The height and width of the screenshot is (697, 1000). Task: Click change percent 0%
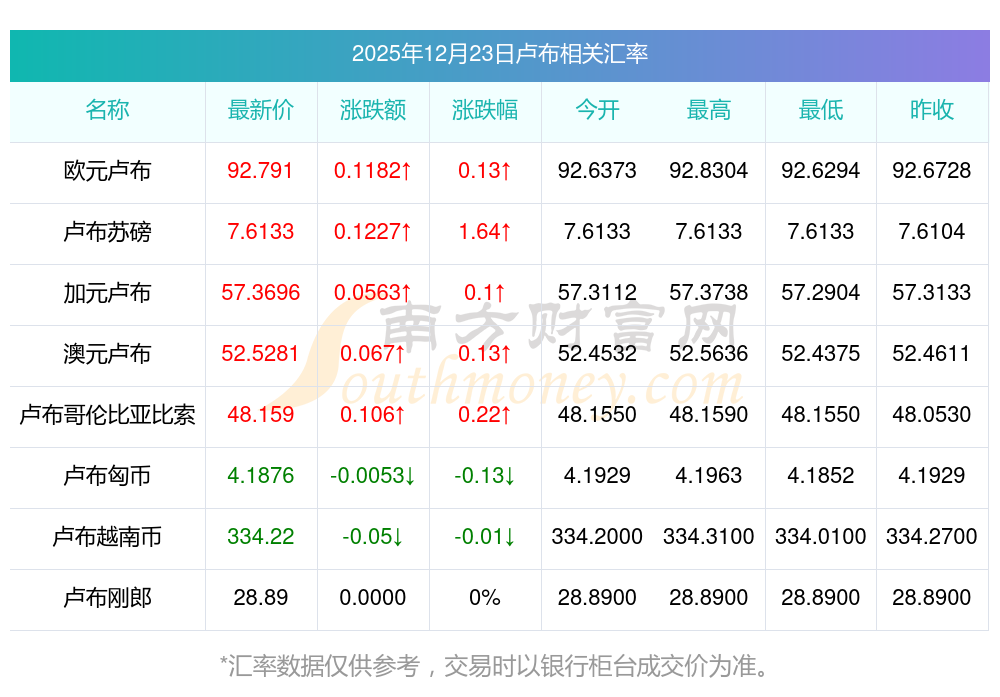click(x=485, y=598)
